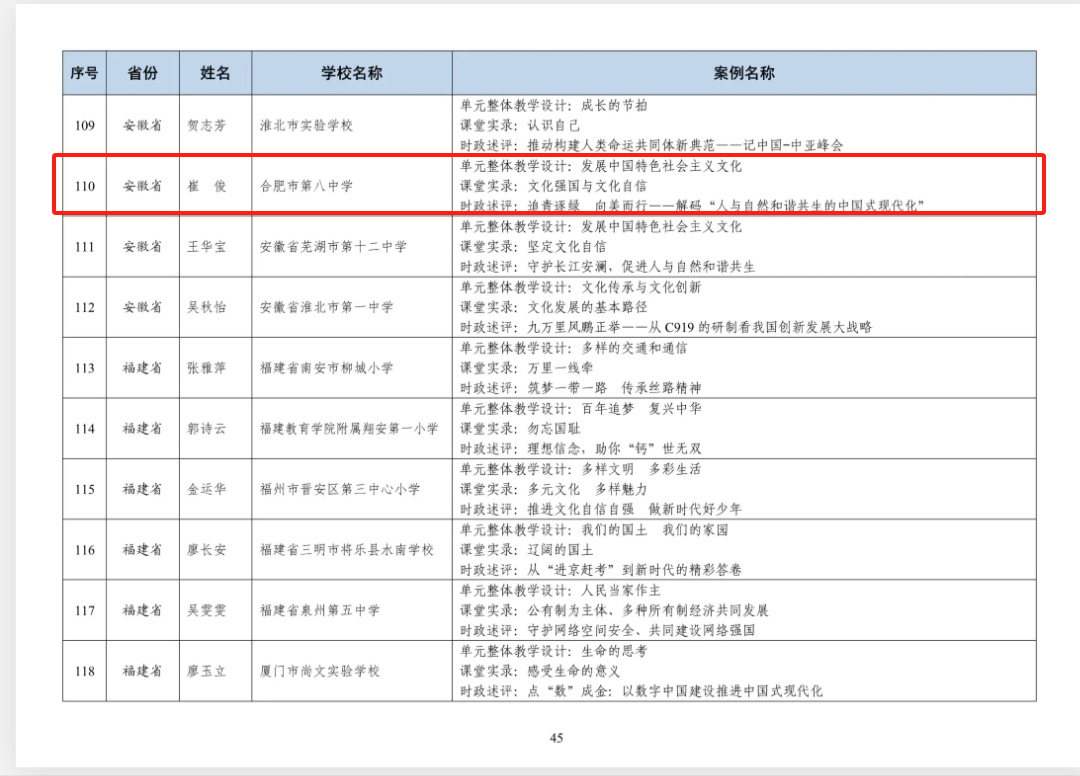This screenshot has height=776, width=1080.
Task: Click the line 课堂实录：辽阔的国土
Action: (x=527, y=549)
